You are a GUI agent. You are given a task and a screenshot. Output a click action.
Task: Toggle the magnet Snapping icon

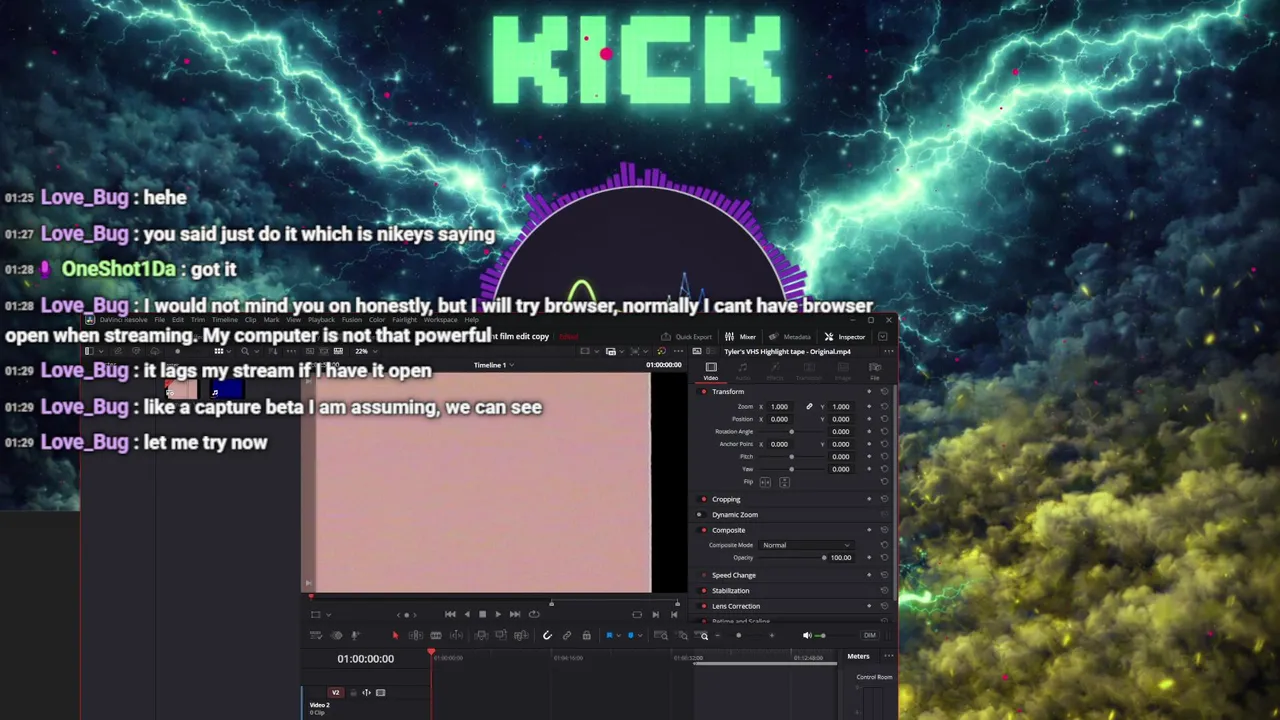(547, 635)
